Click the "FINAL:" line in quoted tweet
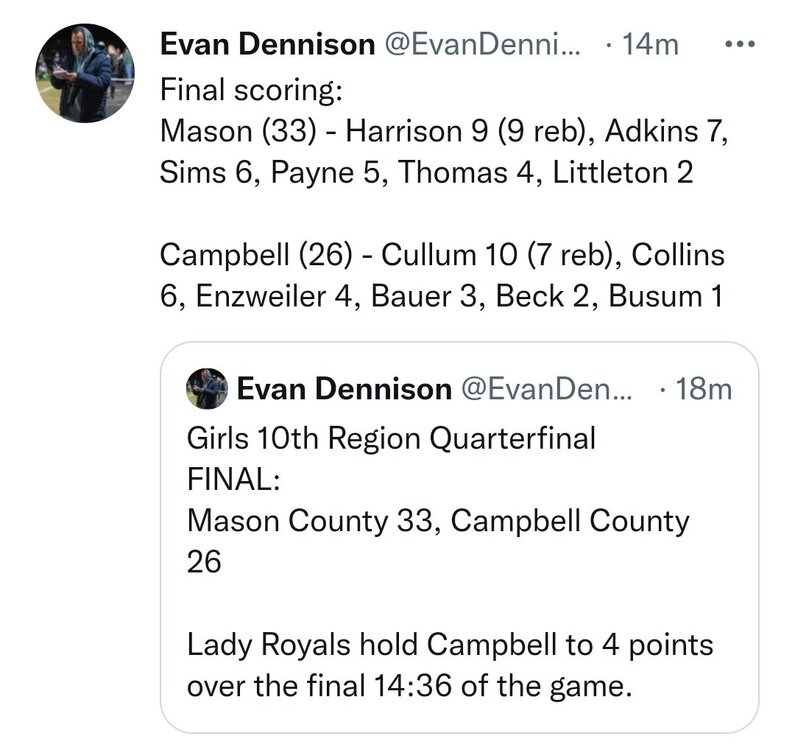The width and height of the screenshot is (795, 750). pyautogui.click(x=233, y=479)
